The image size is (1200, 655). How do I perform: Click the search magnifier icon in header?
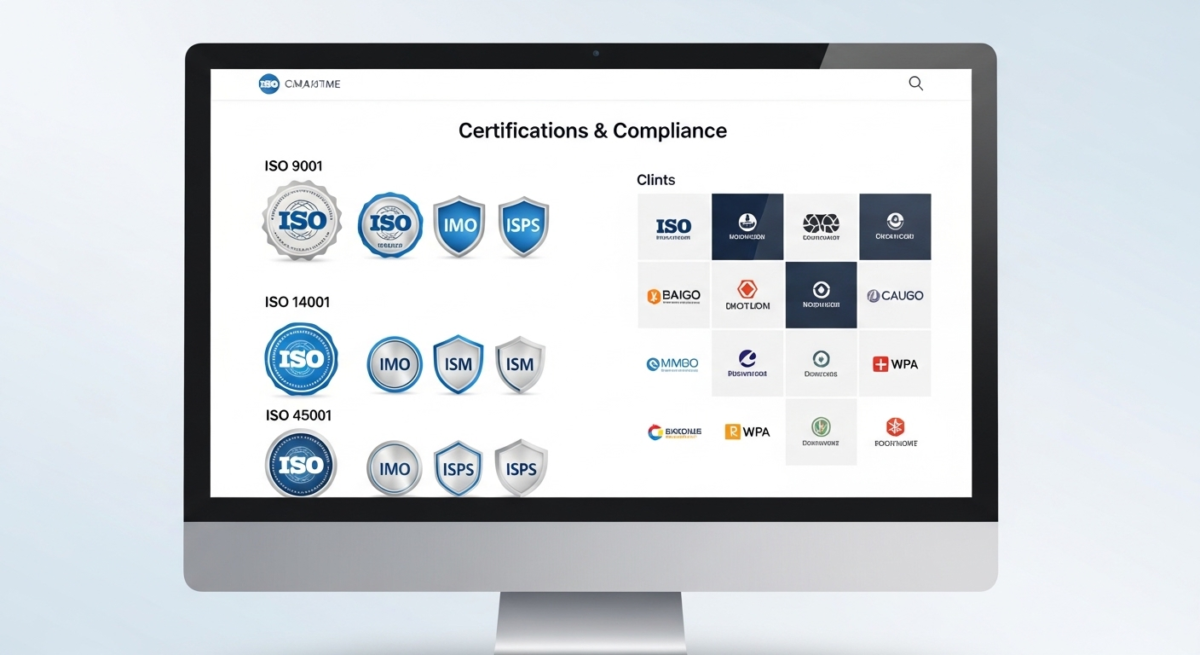[x=915, y=84]
